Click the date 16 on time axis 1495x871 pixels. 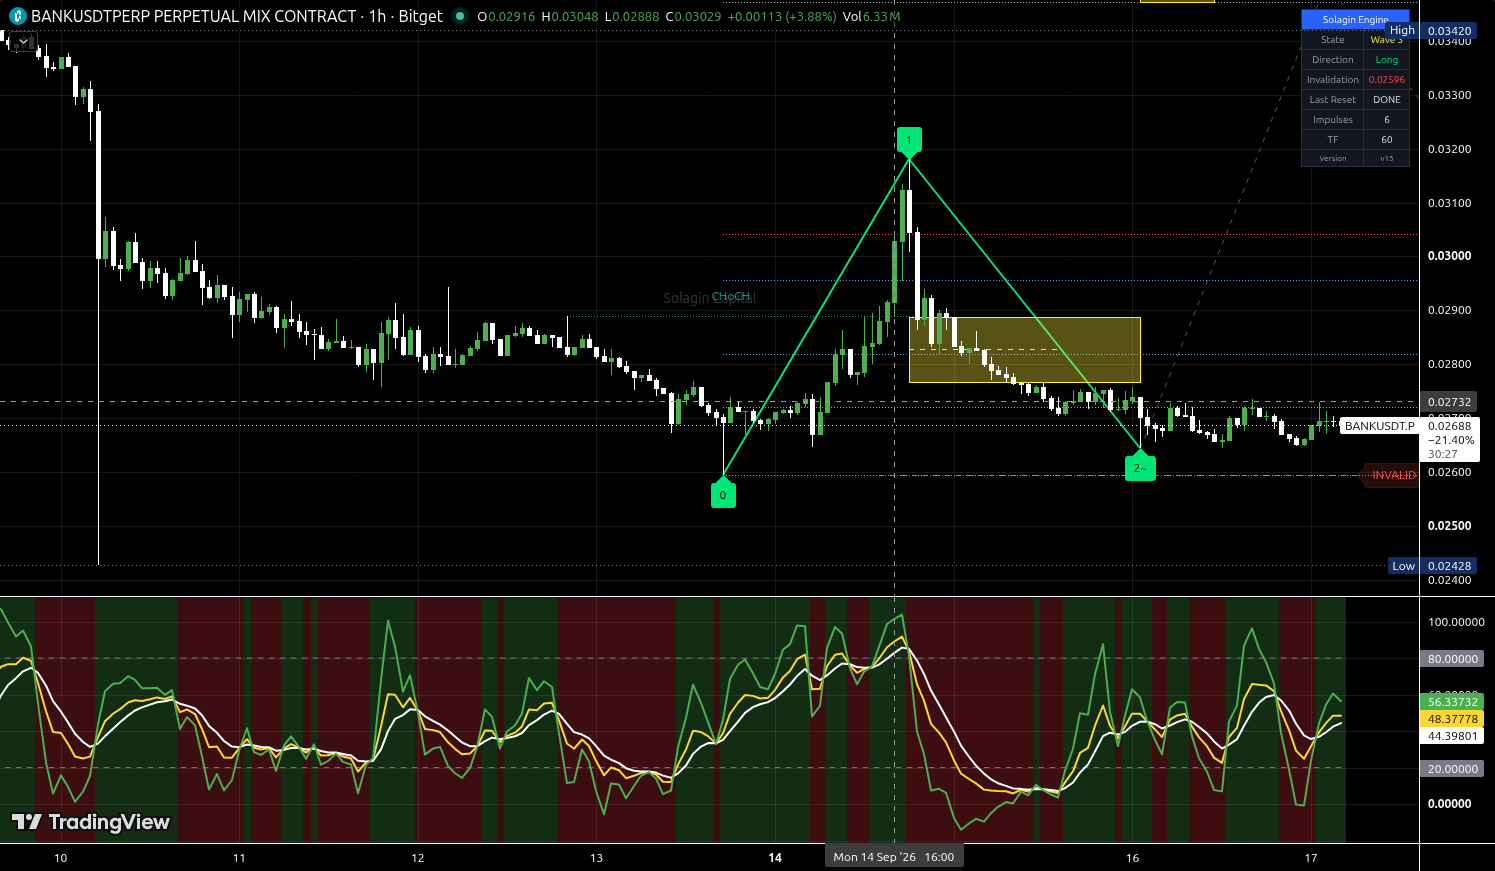click(x=1132, y=858)
